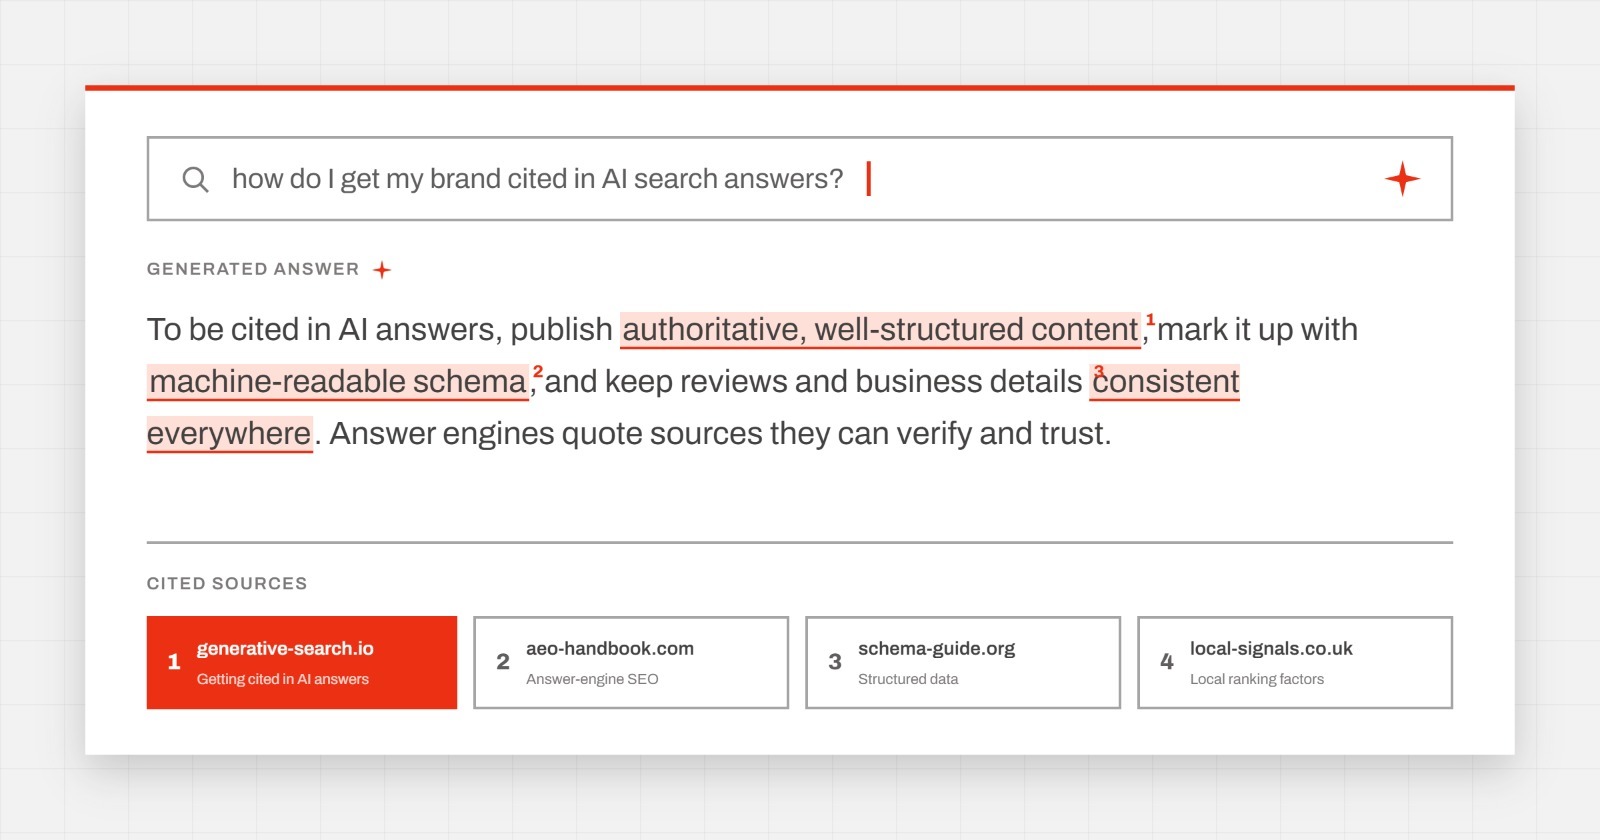Click the number 4 badge on local-signals card
Viewport: 1600px width, 840px height.
coord(1166,662)
